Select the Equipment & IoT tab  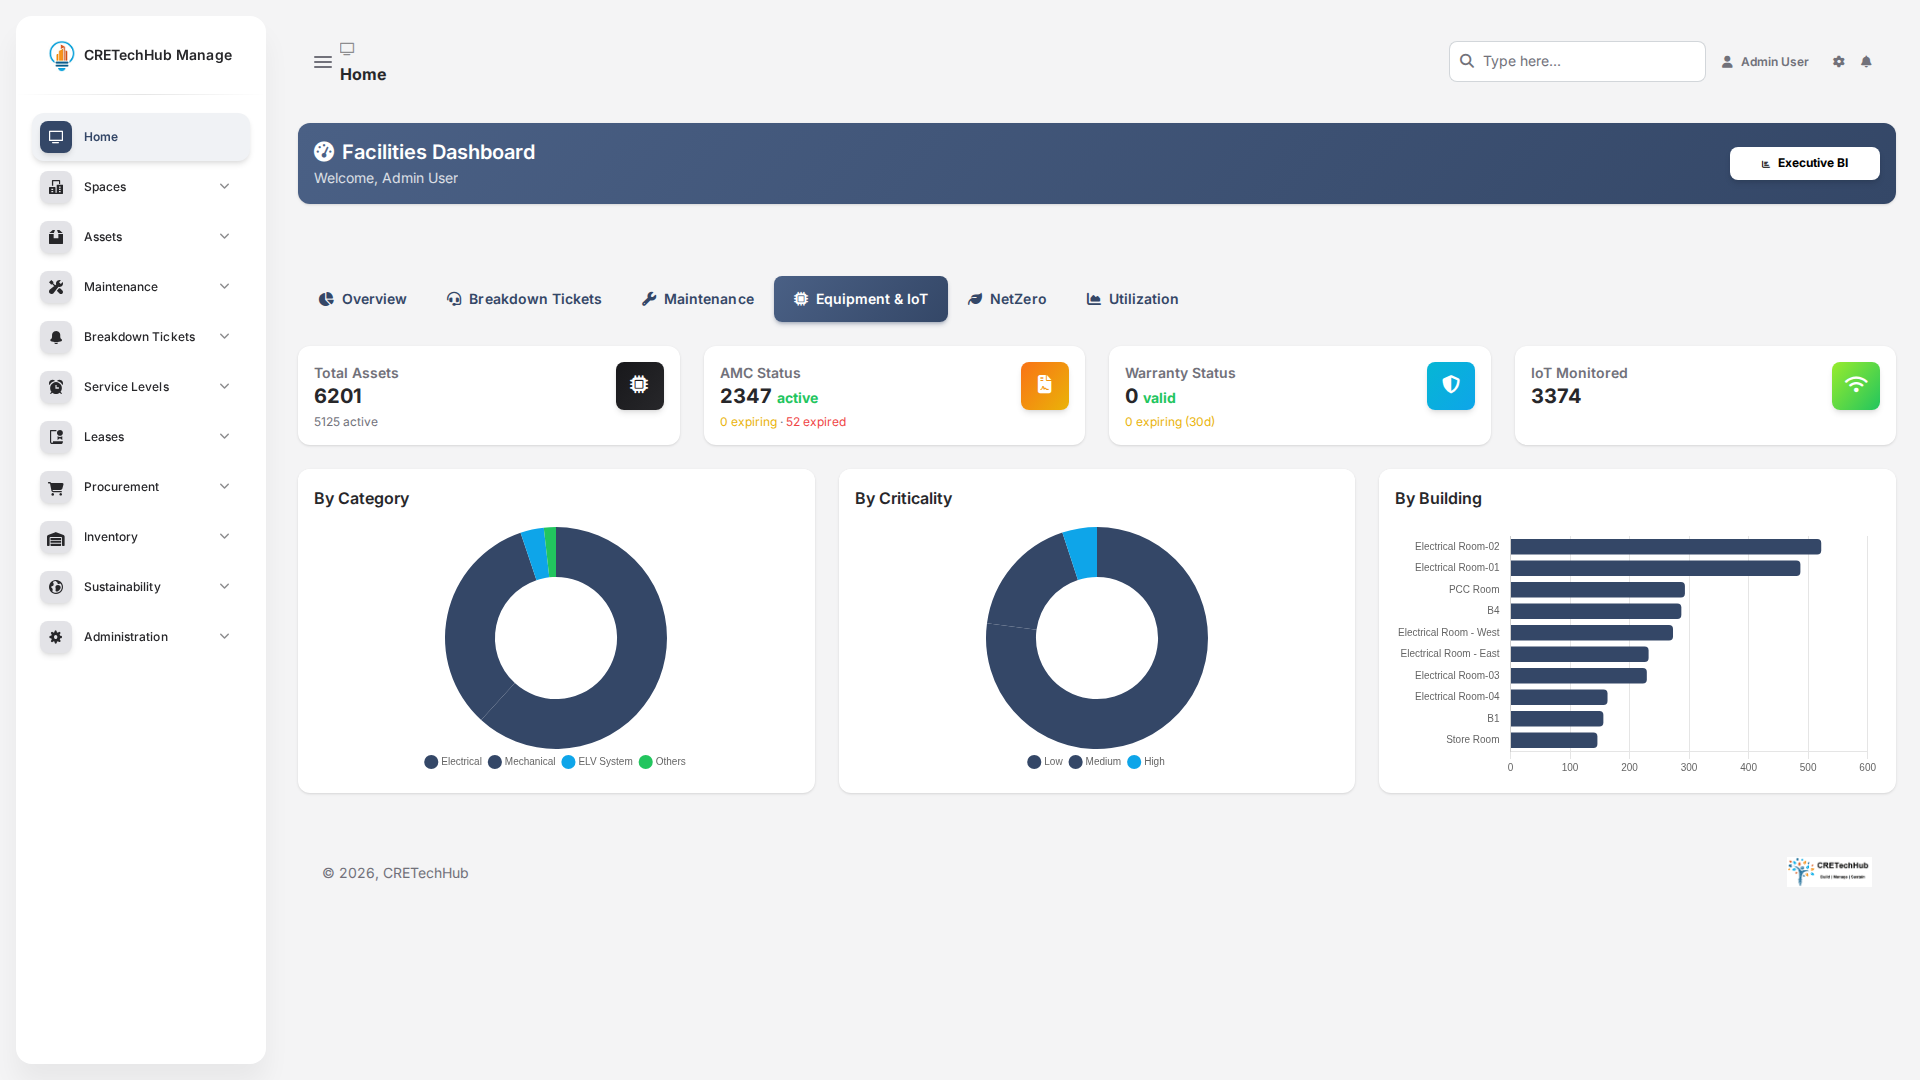pos(861,299)
